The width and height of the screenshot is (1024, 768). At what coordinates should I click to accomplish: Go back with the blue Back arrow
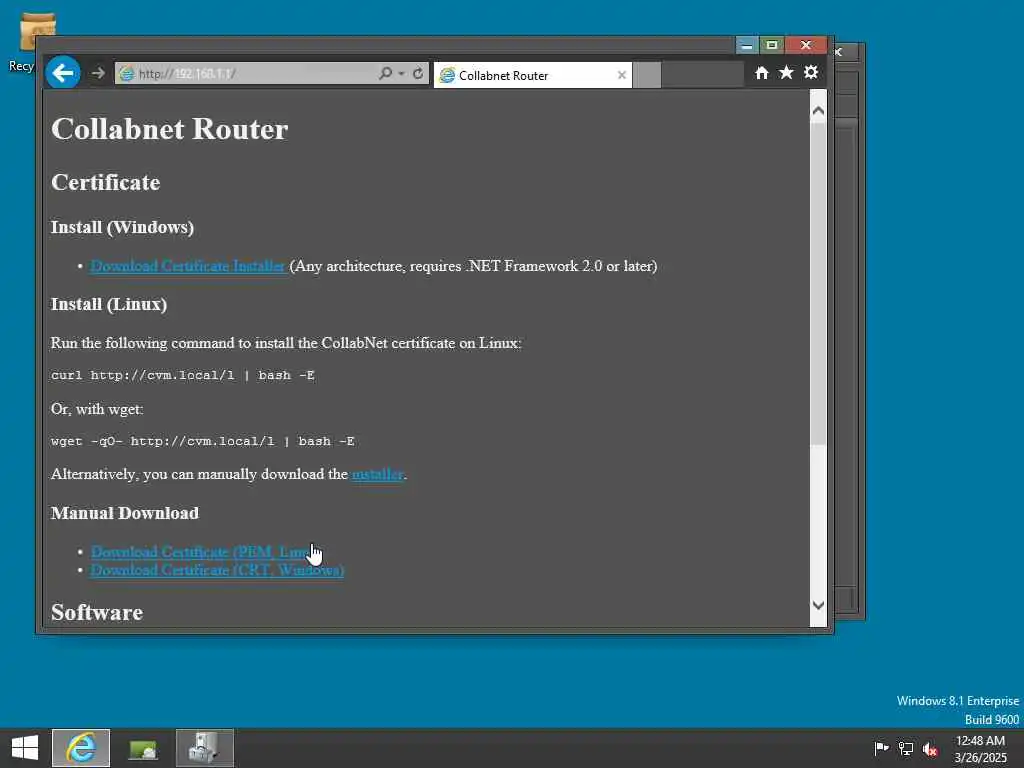[x=63, y=72]
